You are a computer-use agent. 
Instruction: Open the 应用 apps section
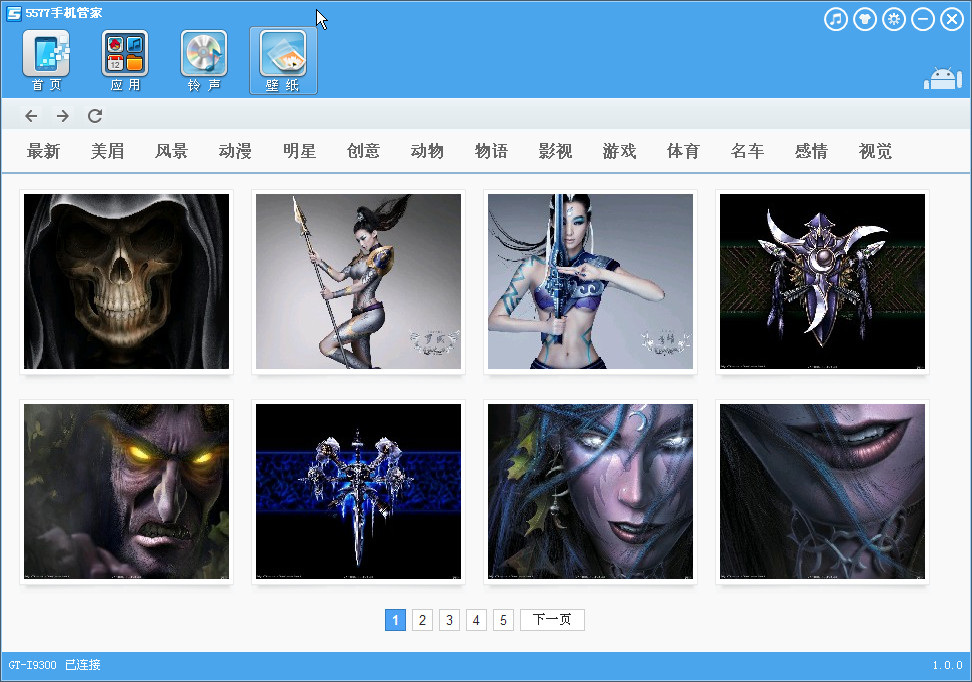click(x=125, y=61)
